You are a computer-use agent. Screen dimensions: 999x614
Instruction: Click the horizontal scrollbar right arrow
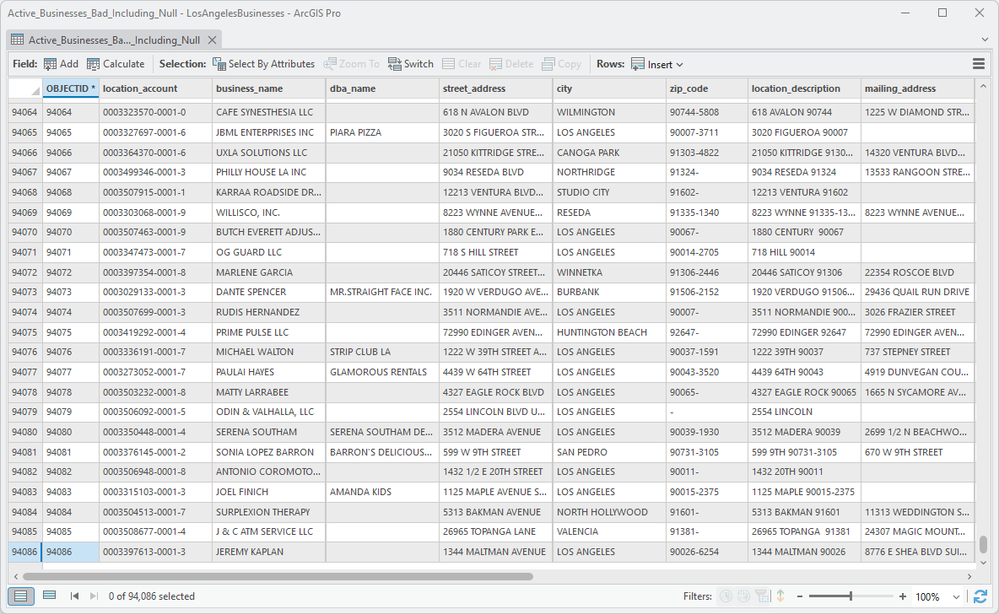tap(969, 576)
